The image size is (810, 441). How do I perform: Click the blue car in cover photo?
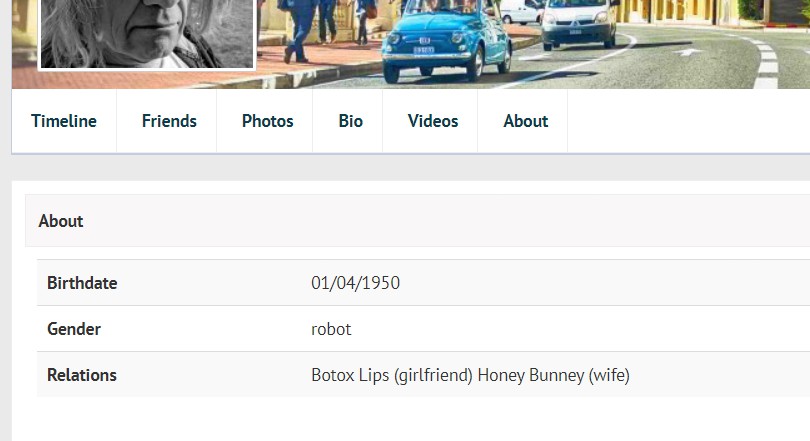(x=447, y=38)
